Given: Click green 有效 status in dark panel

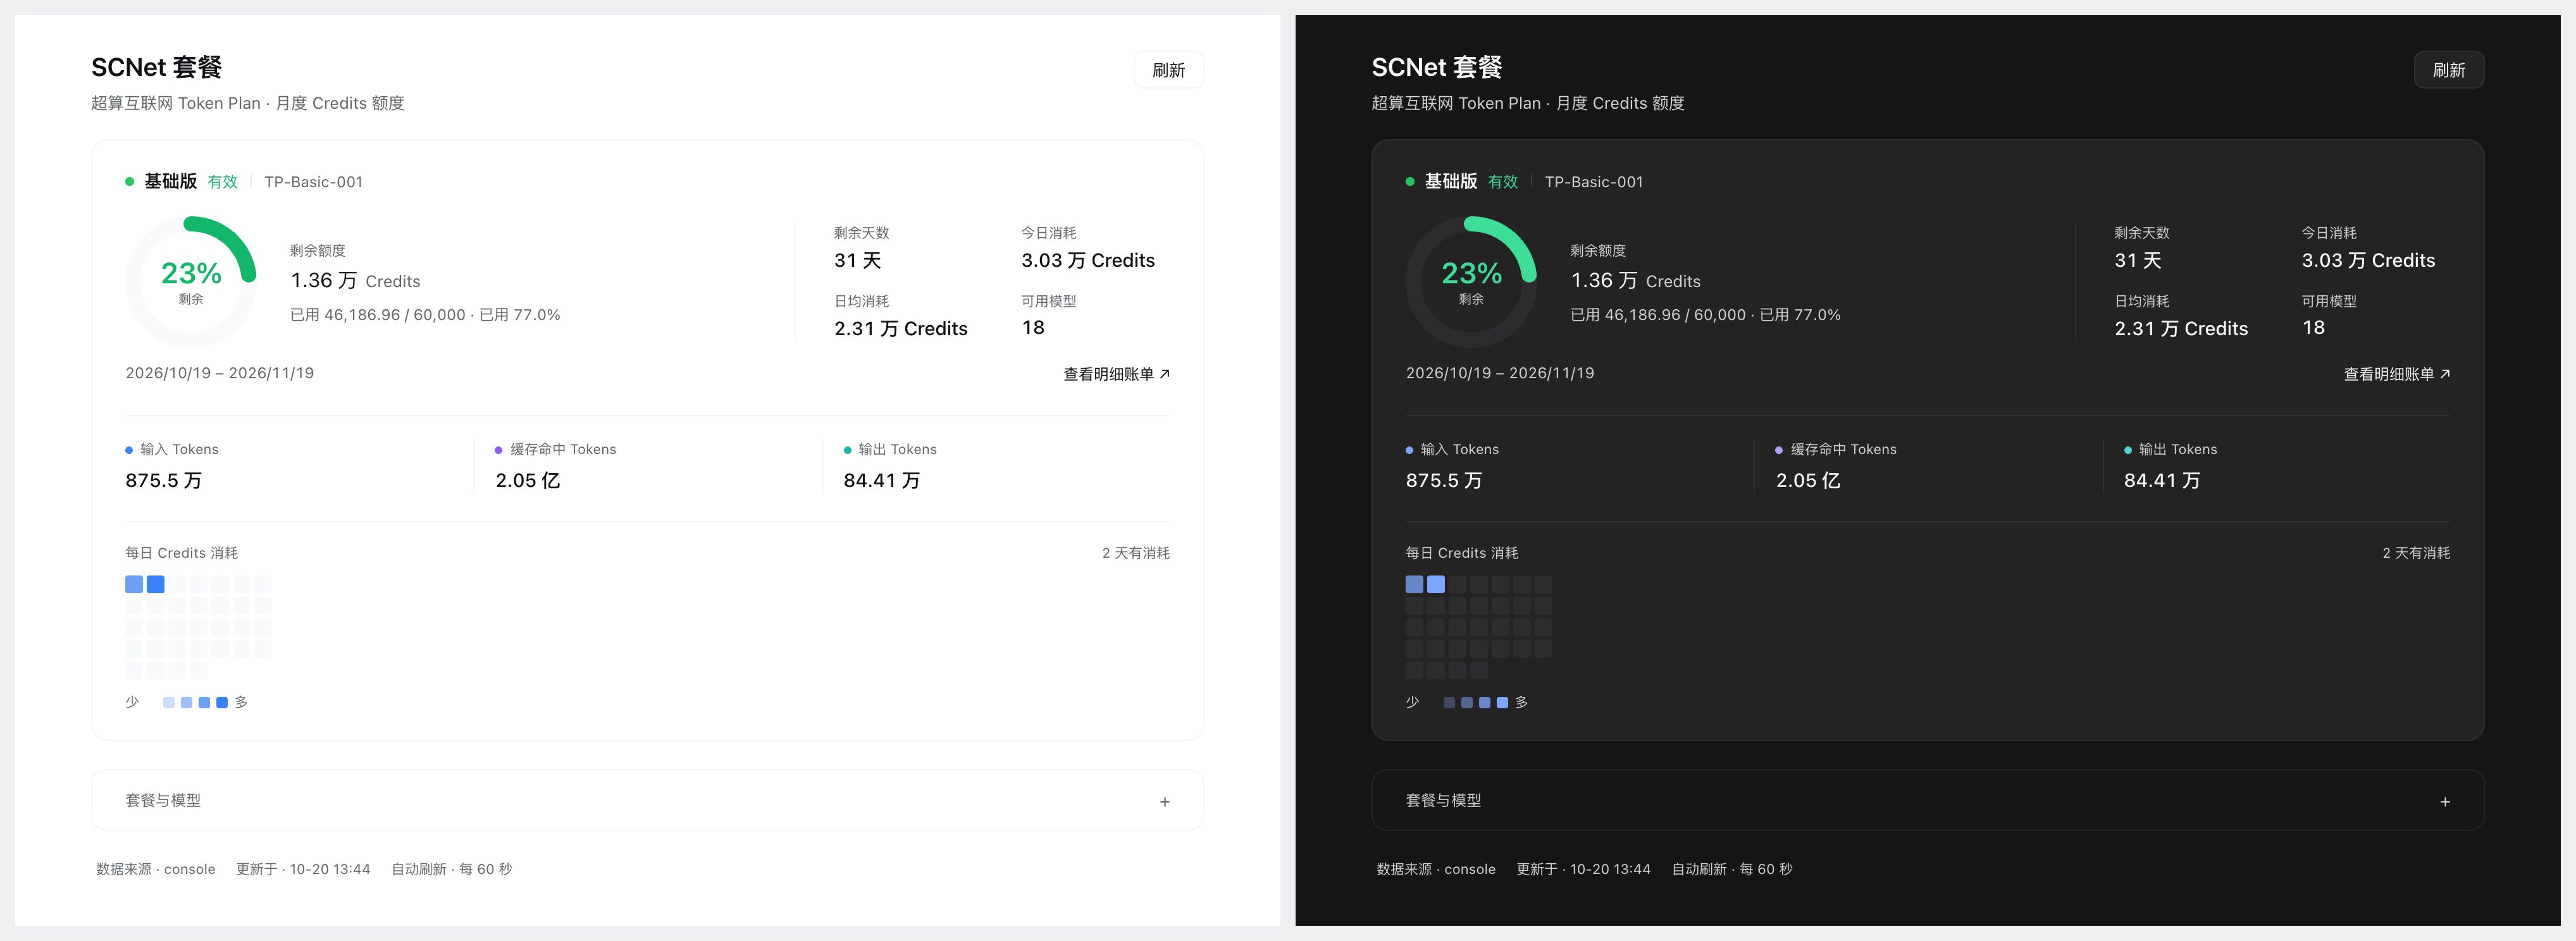Looking at the screenshot, I should click(1503, 182).
